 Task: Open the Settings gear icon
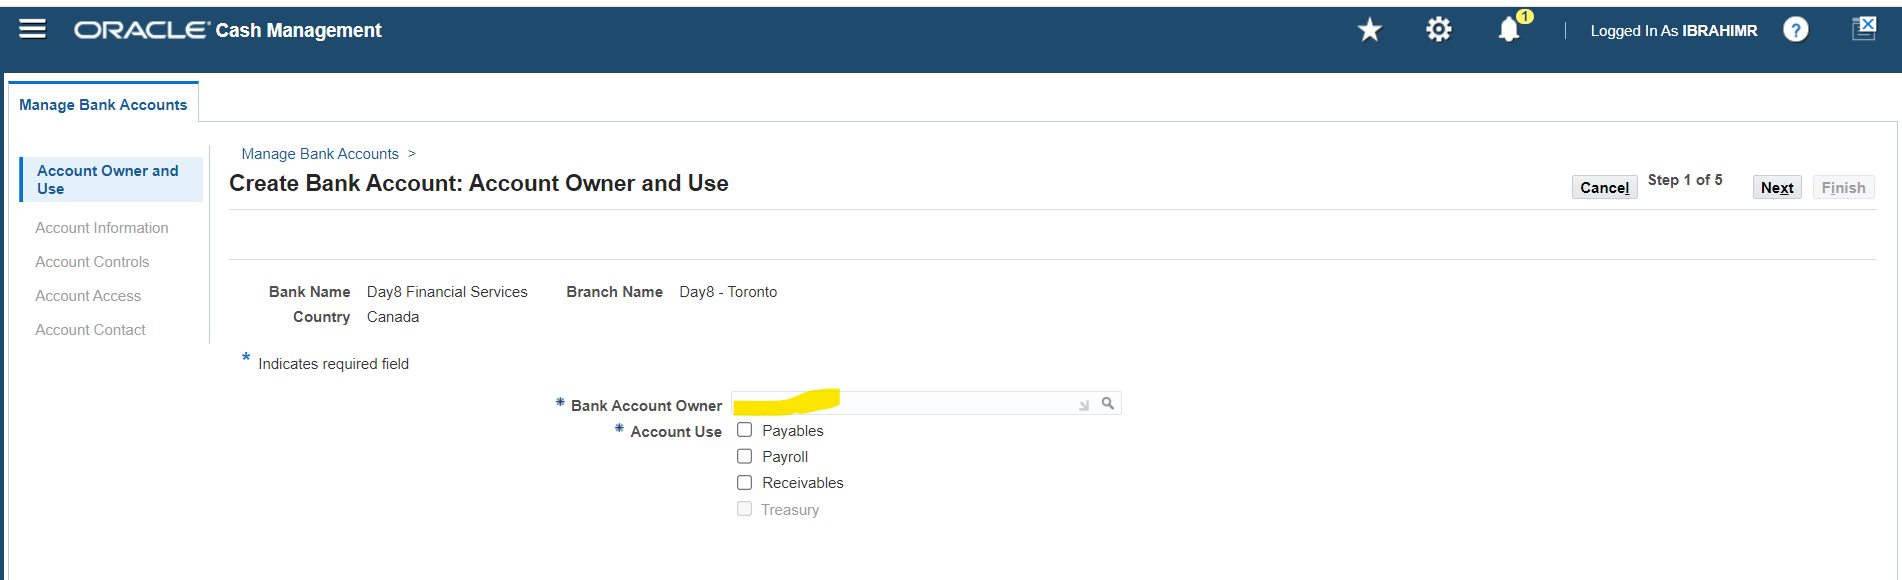(x=1438, y=30)
